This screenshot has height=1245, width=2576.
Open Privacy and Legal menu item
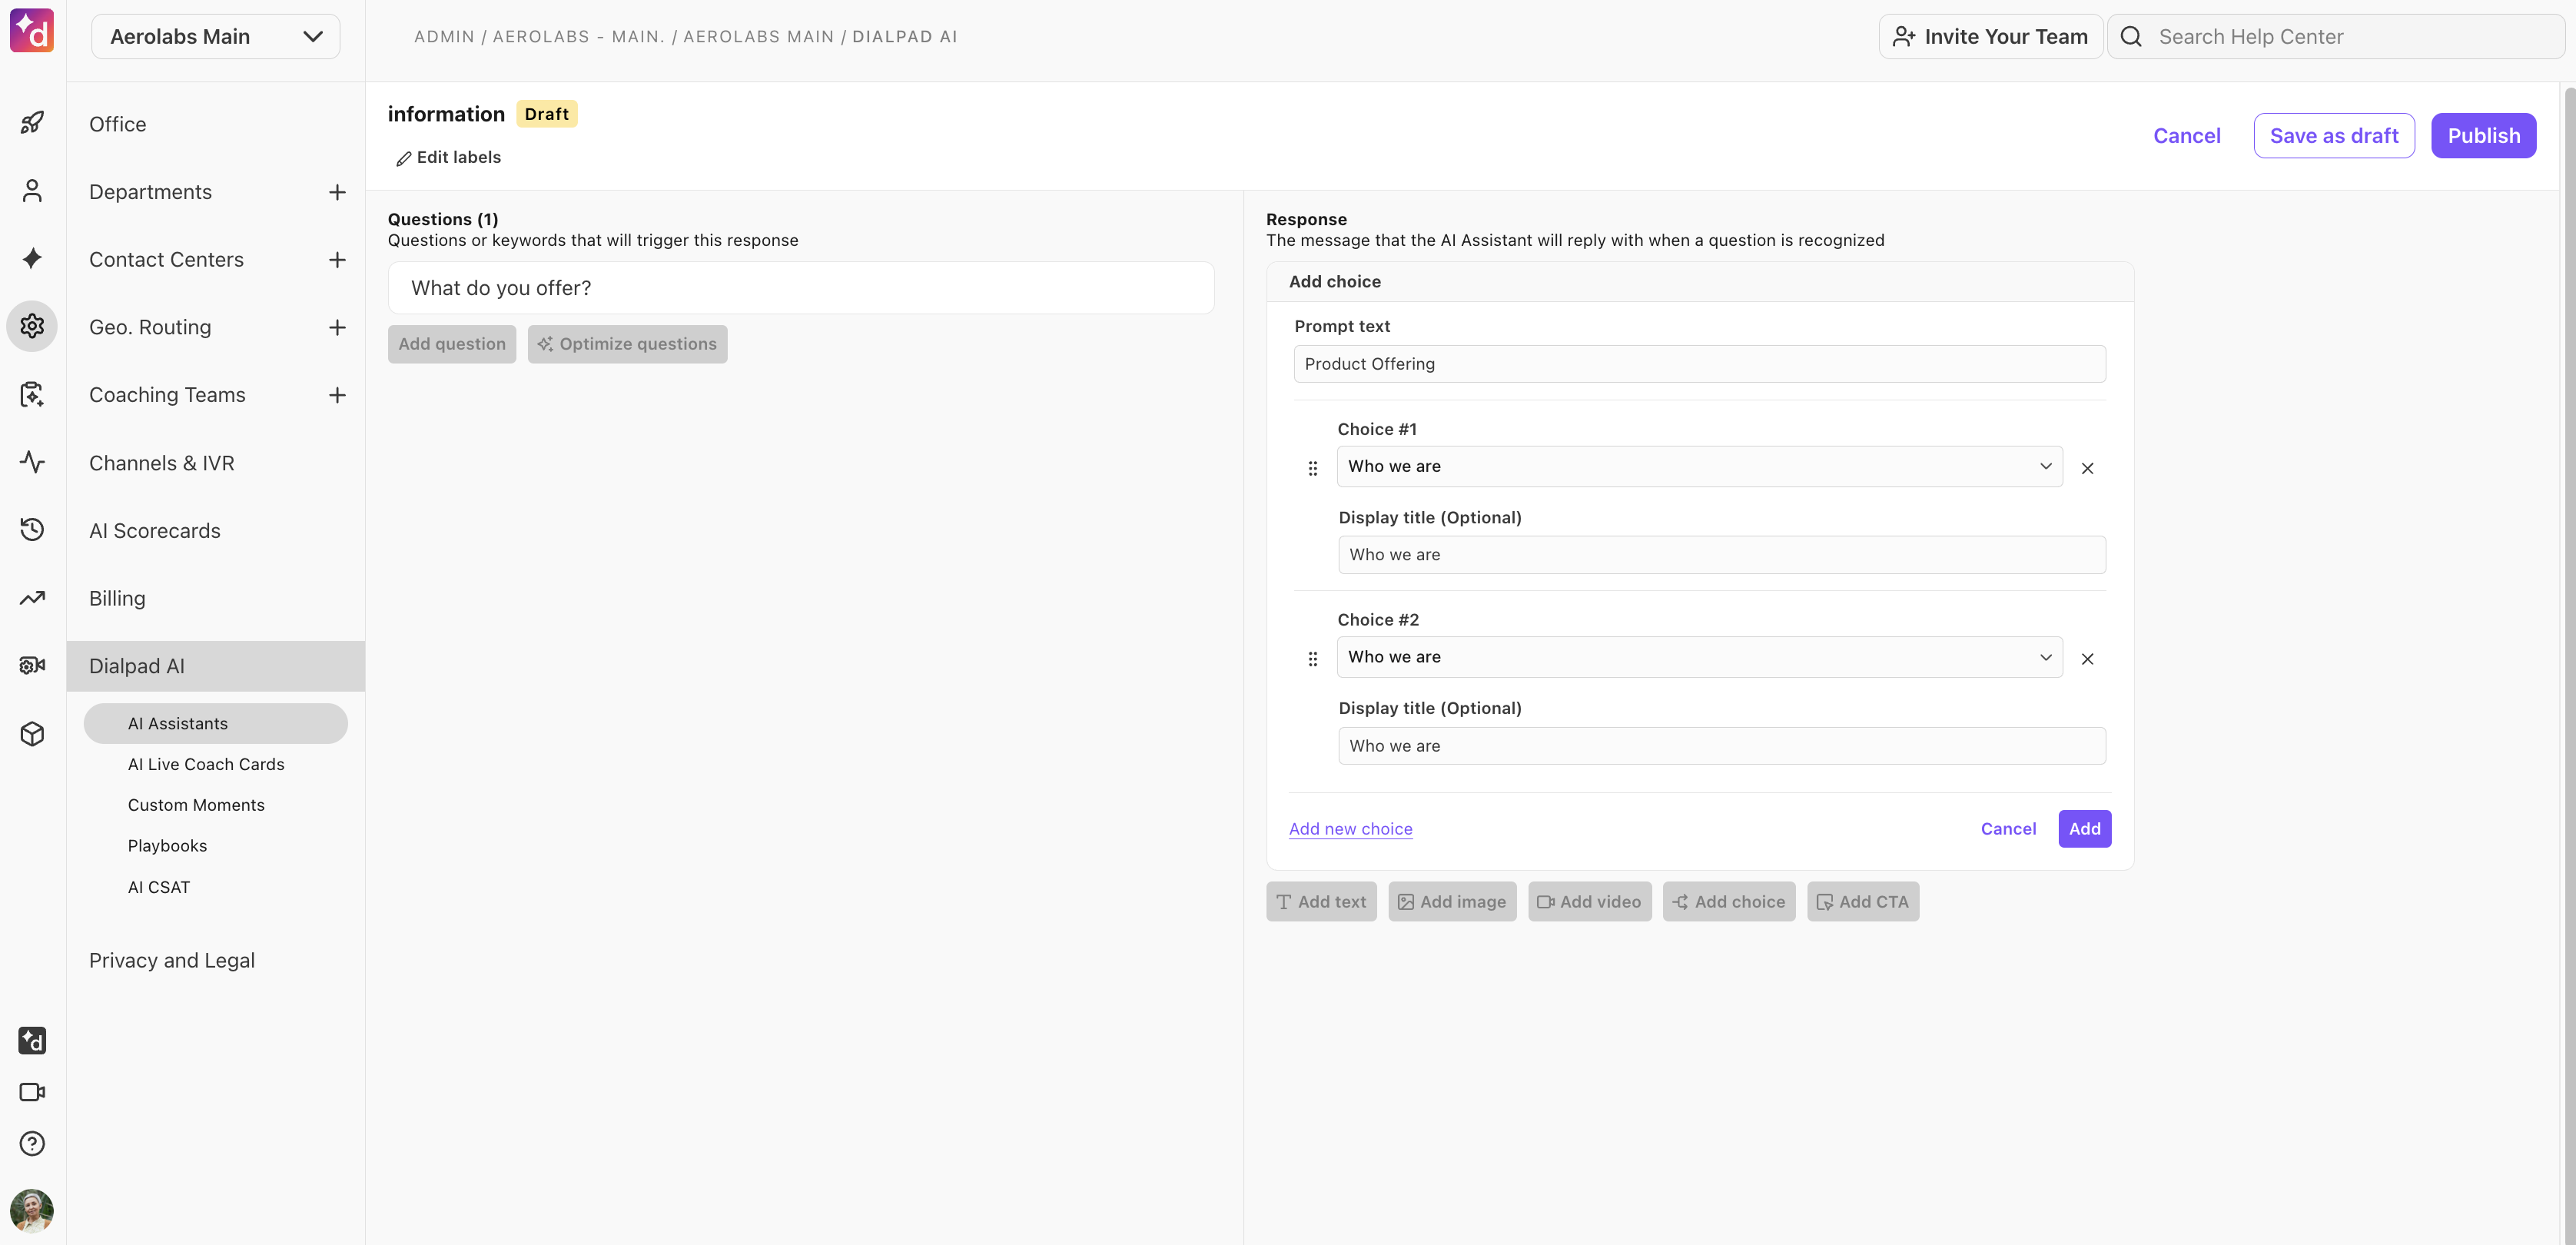pos(172,960)
